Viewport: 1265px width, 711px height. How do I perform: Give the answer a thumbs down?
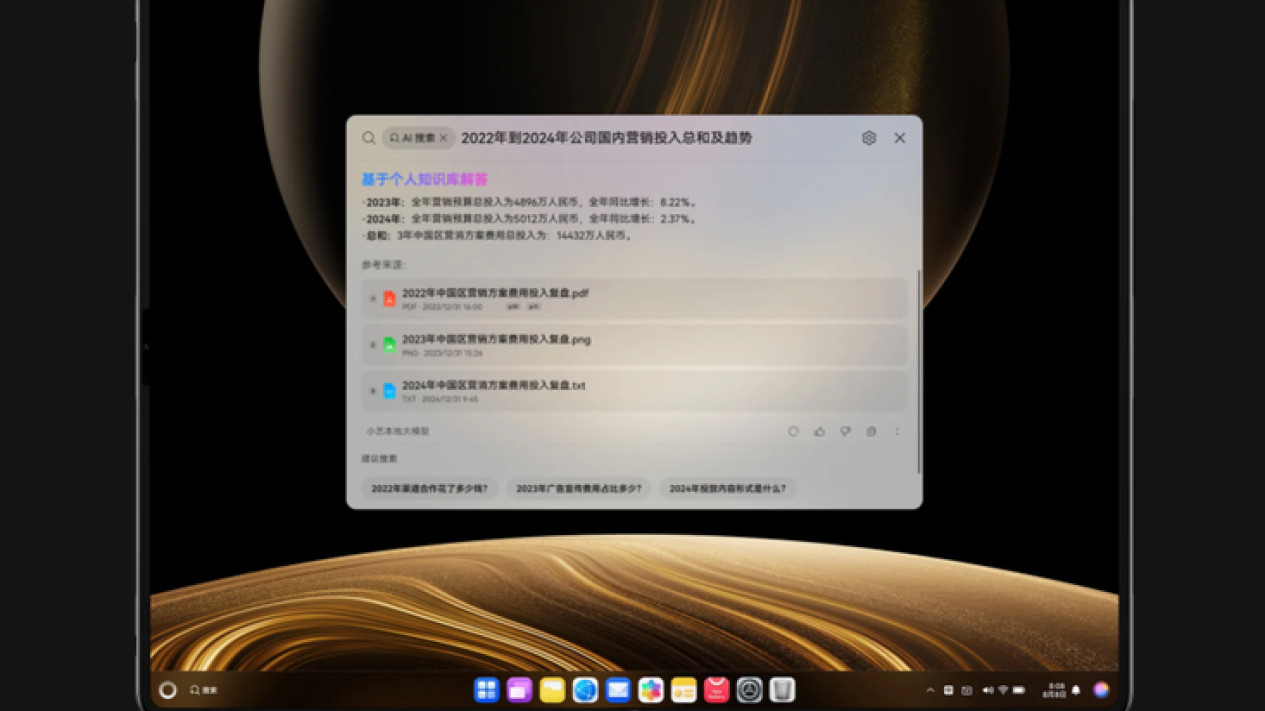[x=845, y=432]
